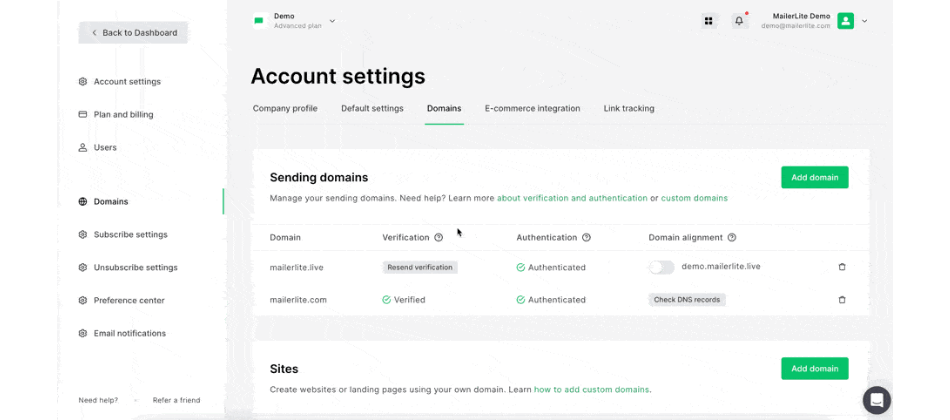
Task: Click the Authenticated checkmark for mailerlite.live
Action: click(x=520, y=267)
